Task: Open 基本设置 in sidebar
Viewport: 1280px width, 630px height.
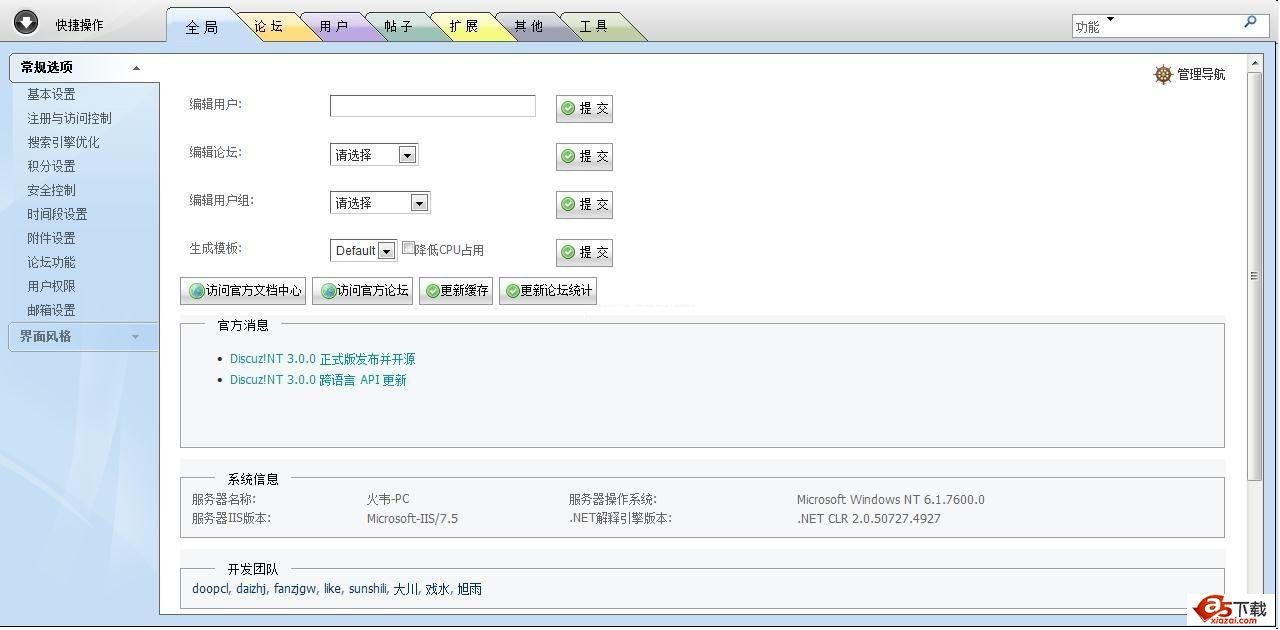Action: pos(51,94)
